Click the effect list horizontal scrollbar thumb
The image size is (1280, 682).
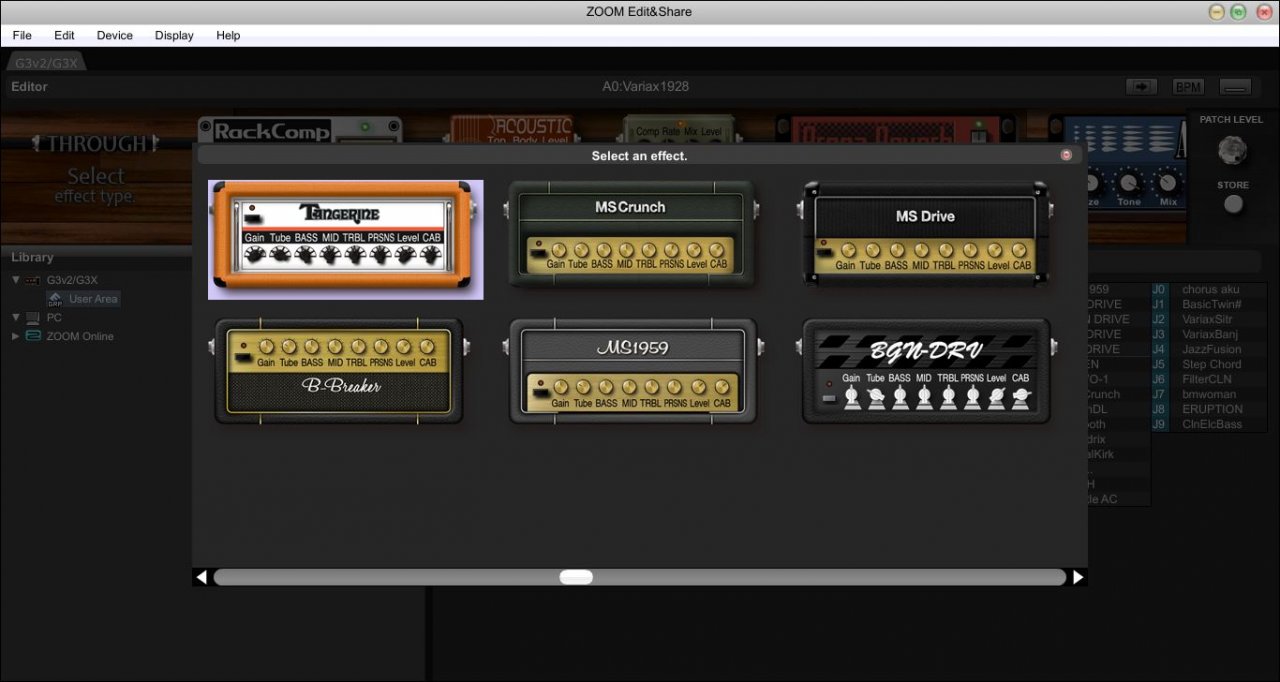(576, 577)
